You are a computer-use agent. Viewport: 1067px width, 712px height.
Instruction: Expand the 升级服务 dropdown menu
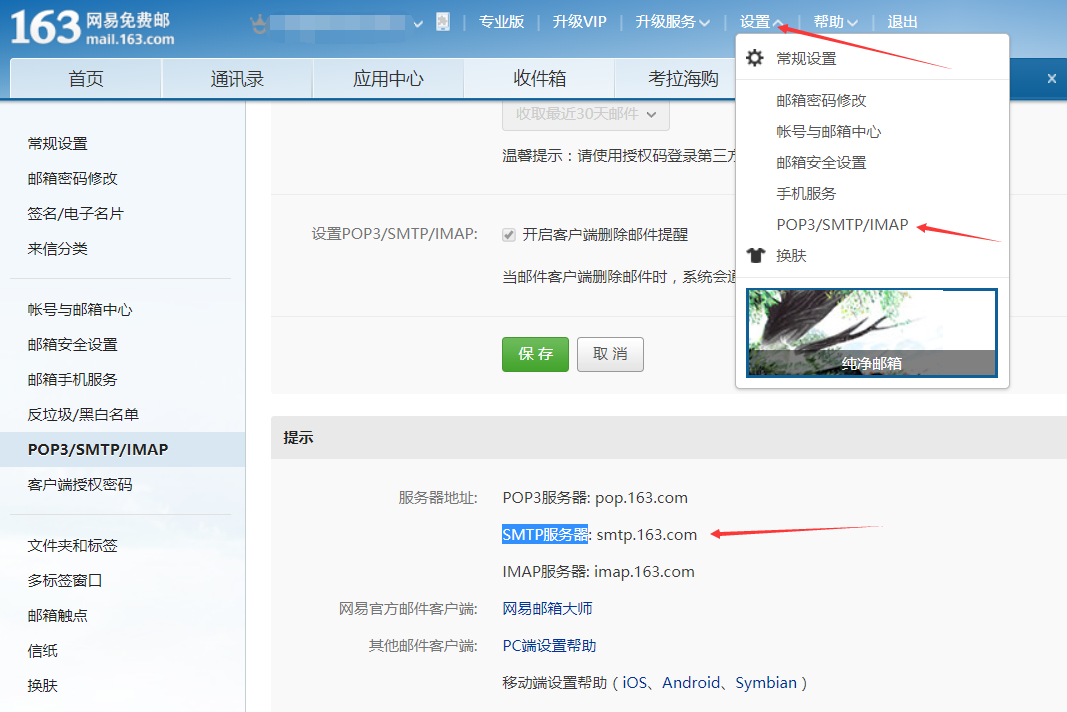[x=672, y=22]
